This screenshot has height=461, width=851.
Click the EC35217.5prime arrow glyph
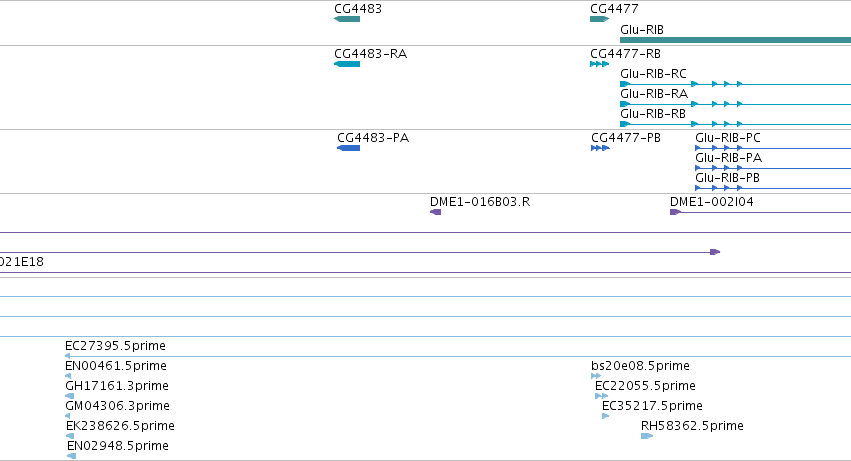click(x=606, y=416)
